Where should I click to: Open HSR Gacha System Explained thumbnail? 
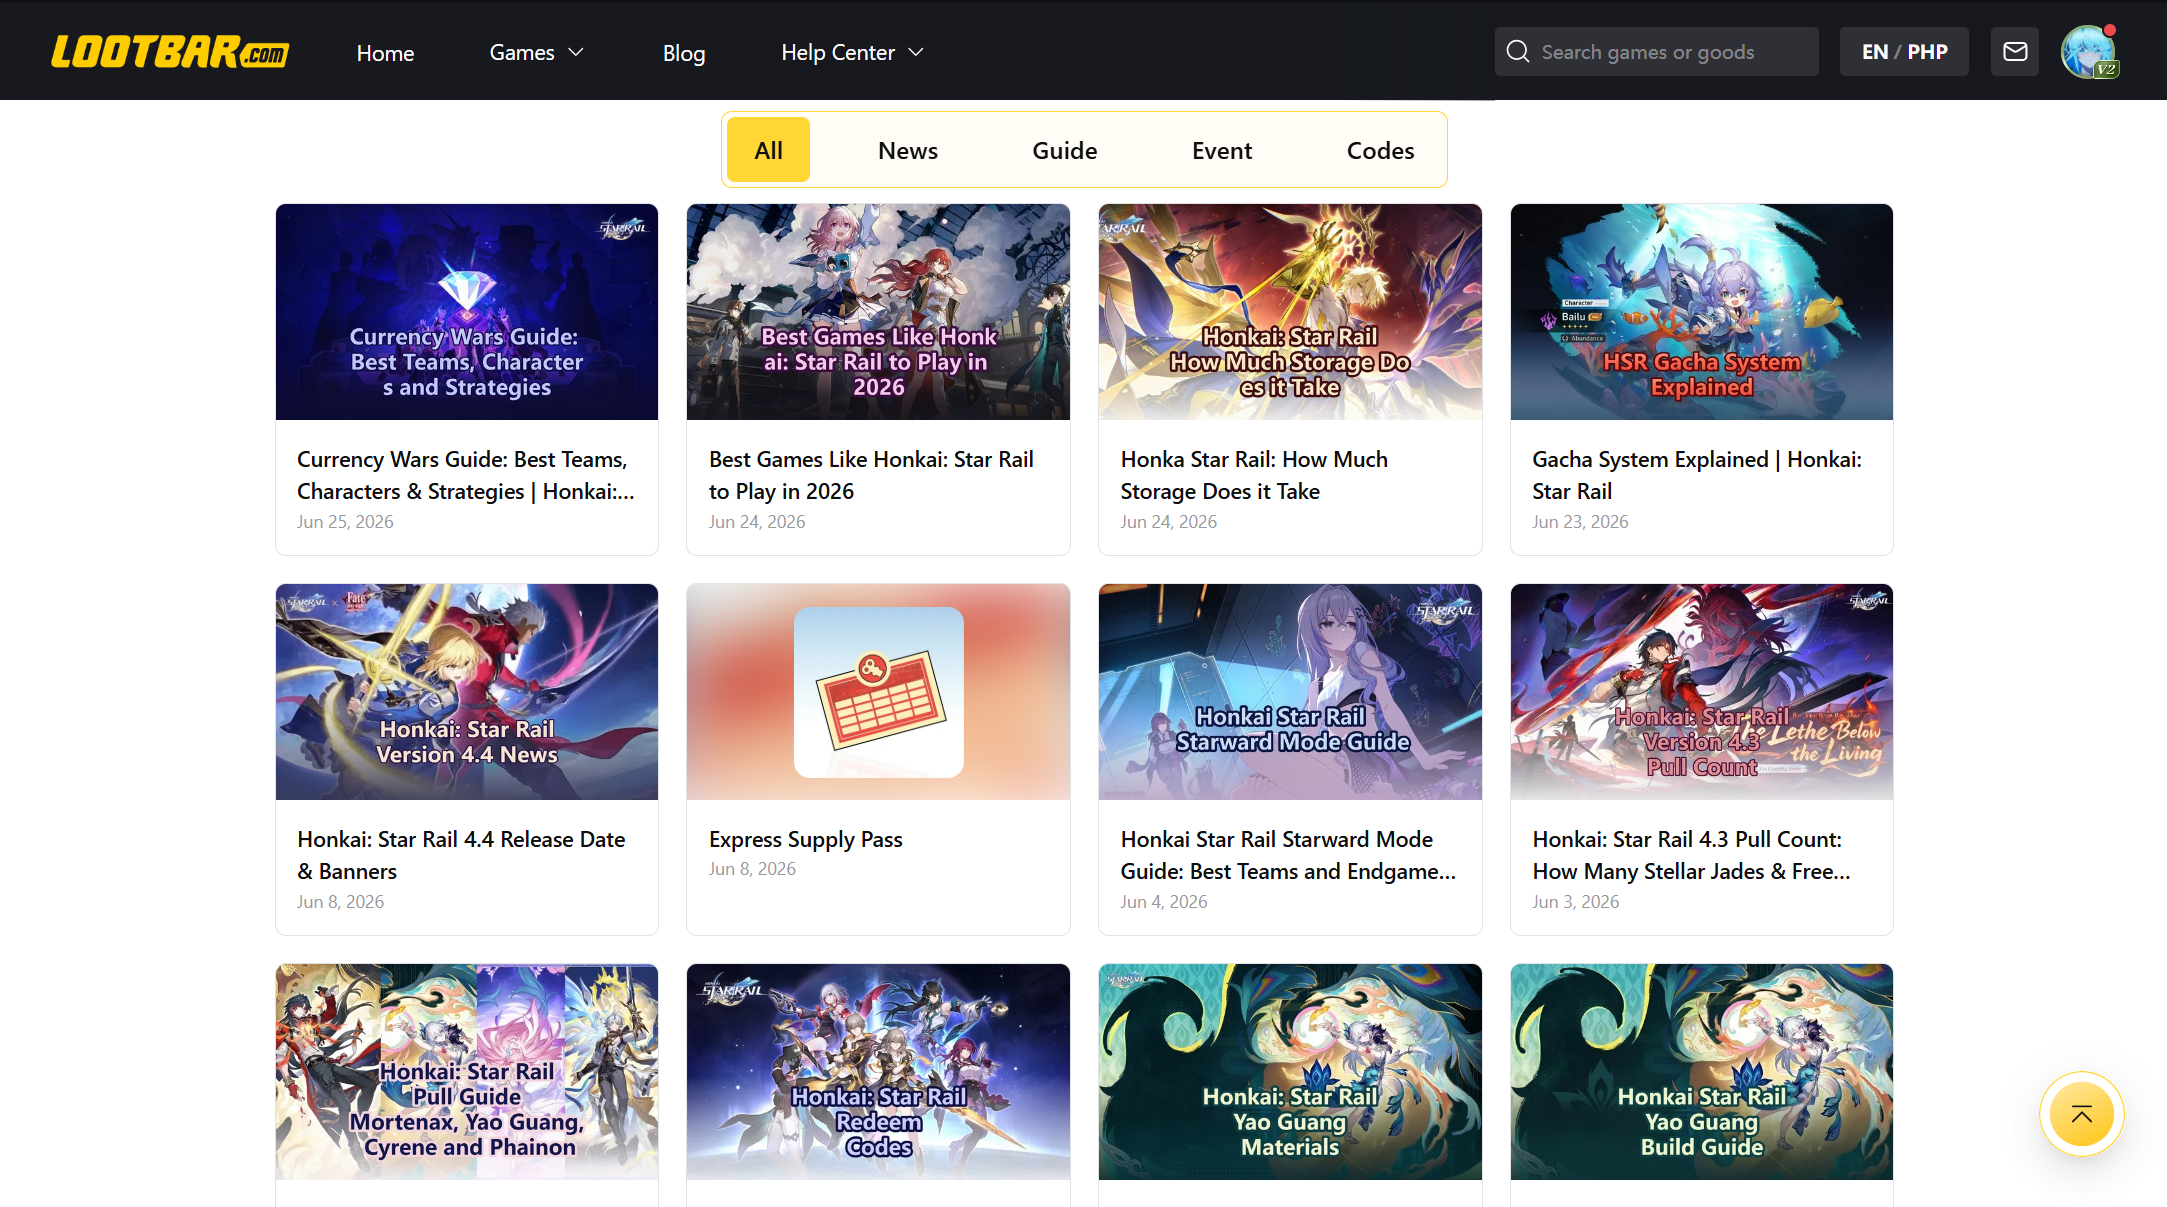point(1702,312)
